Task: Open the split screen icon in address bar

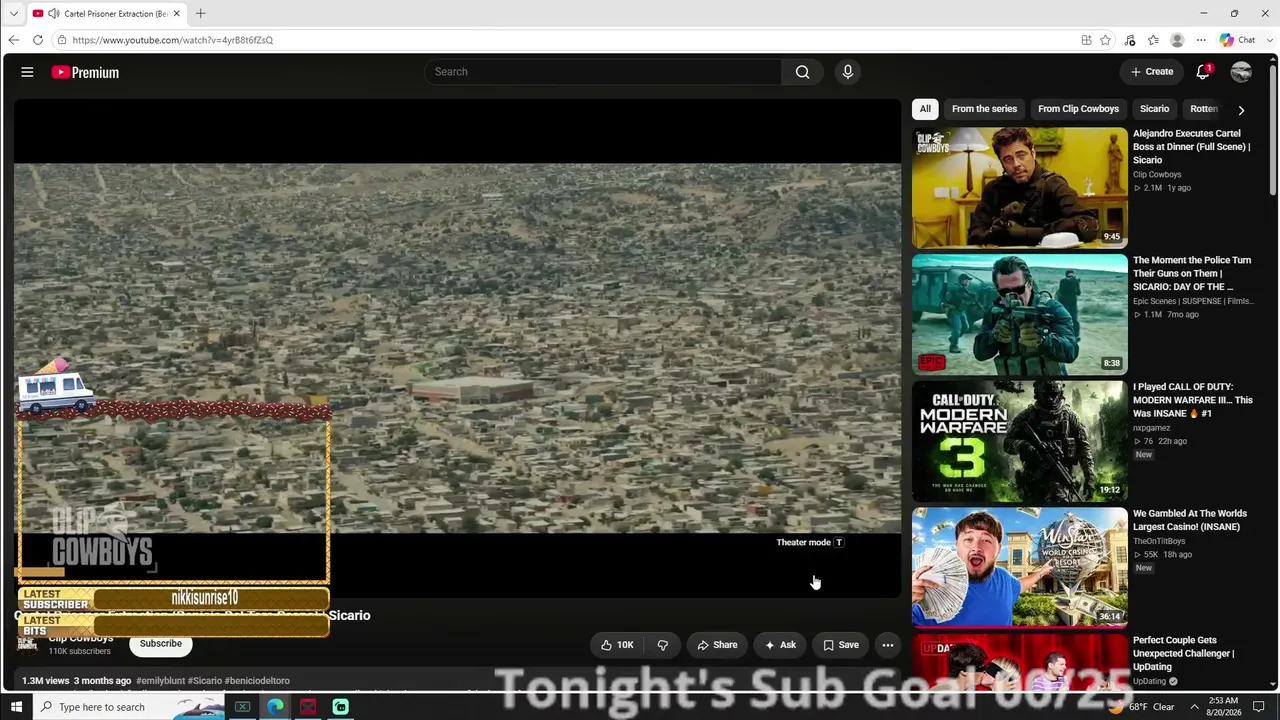Action: (1086, 40)
